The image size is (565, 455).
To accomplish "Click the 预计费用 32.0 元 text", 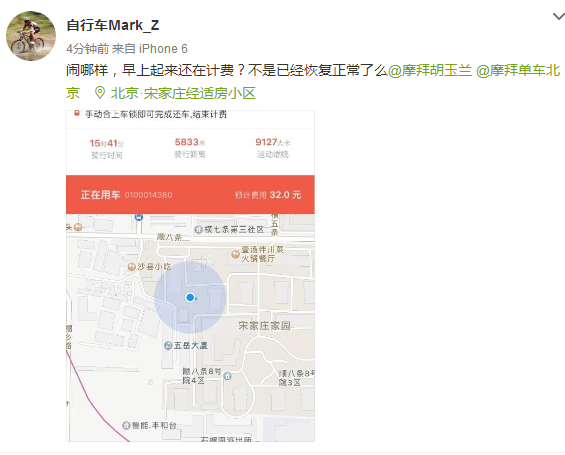I will point(268,195).
